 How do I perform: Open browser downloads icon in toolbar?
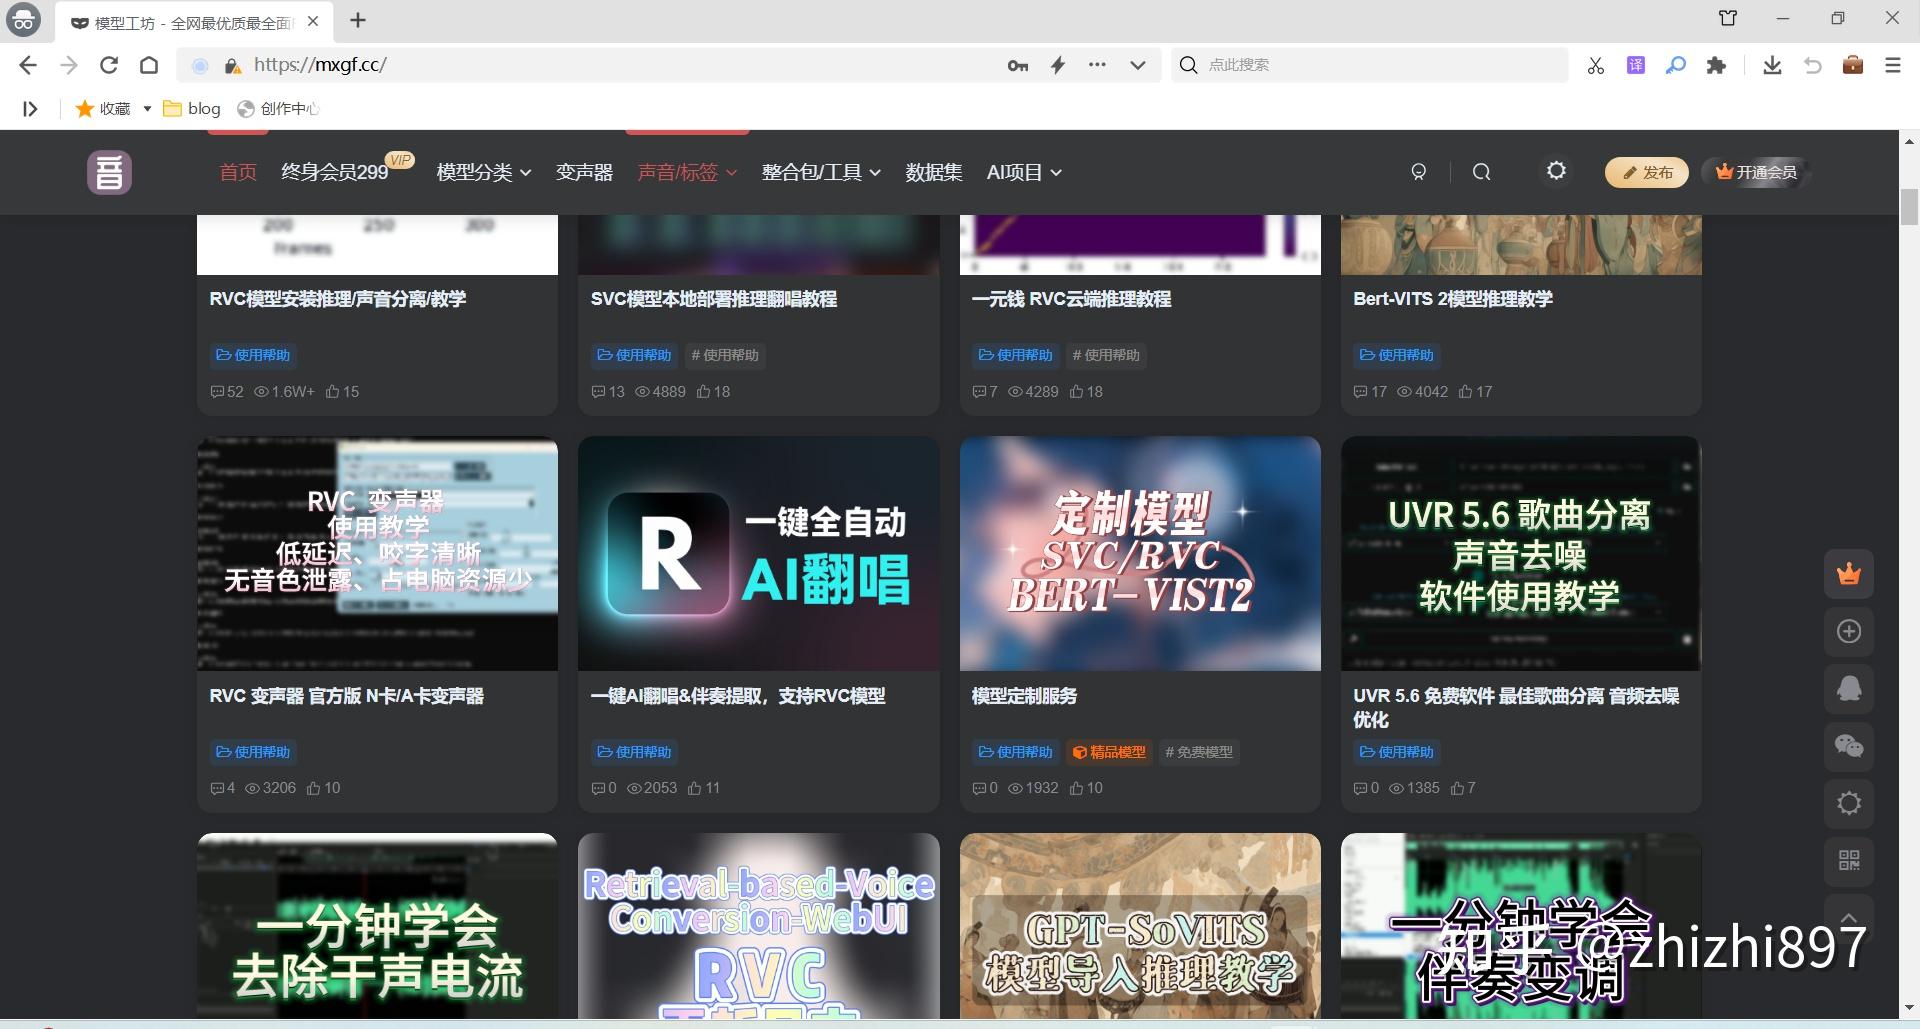pos(1773,65)
